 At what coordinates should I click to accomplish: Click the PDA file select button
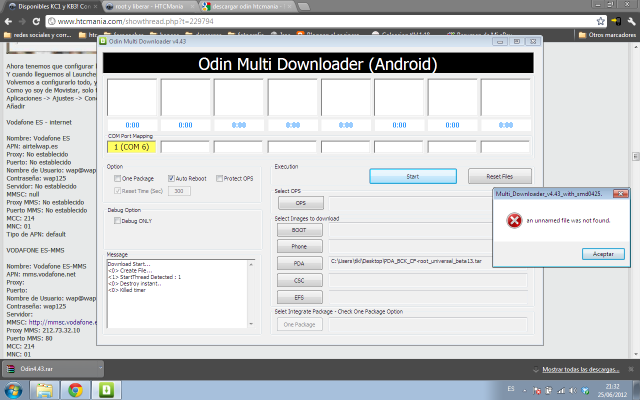[x=299, y=261]
